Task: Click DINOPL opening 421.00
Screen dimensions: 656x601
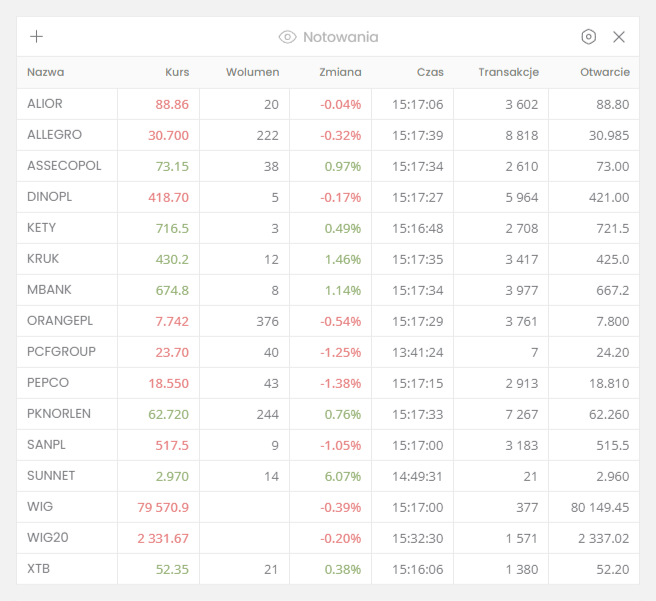Action: point(609,197)
